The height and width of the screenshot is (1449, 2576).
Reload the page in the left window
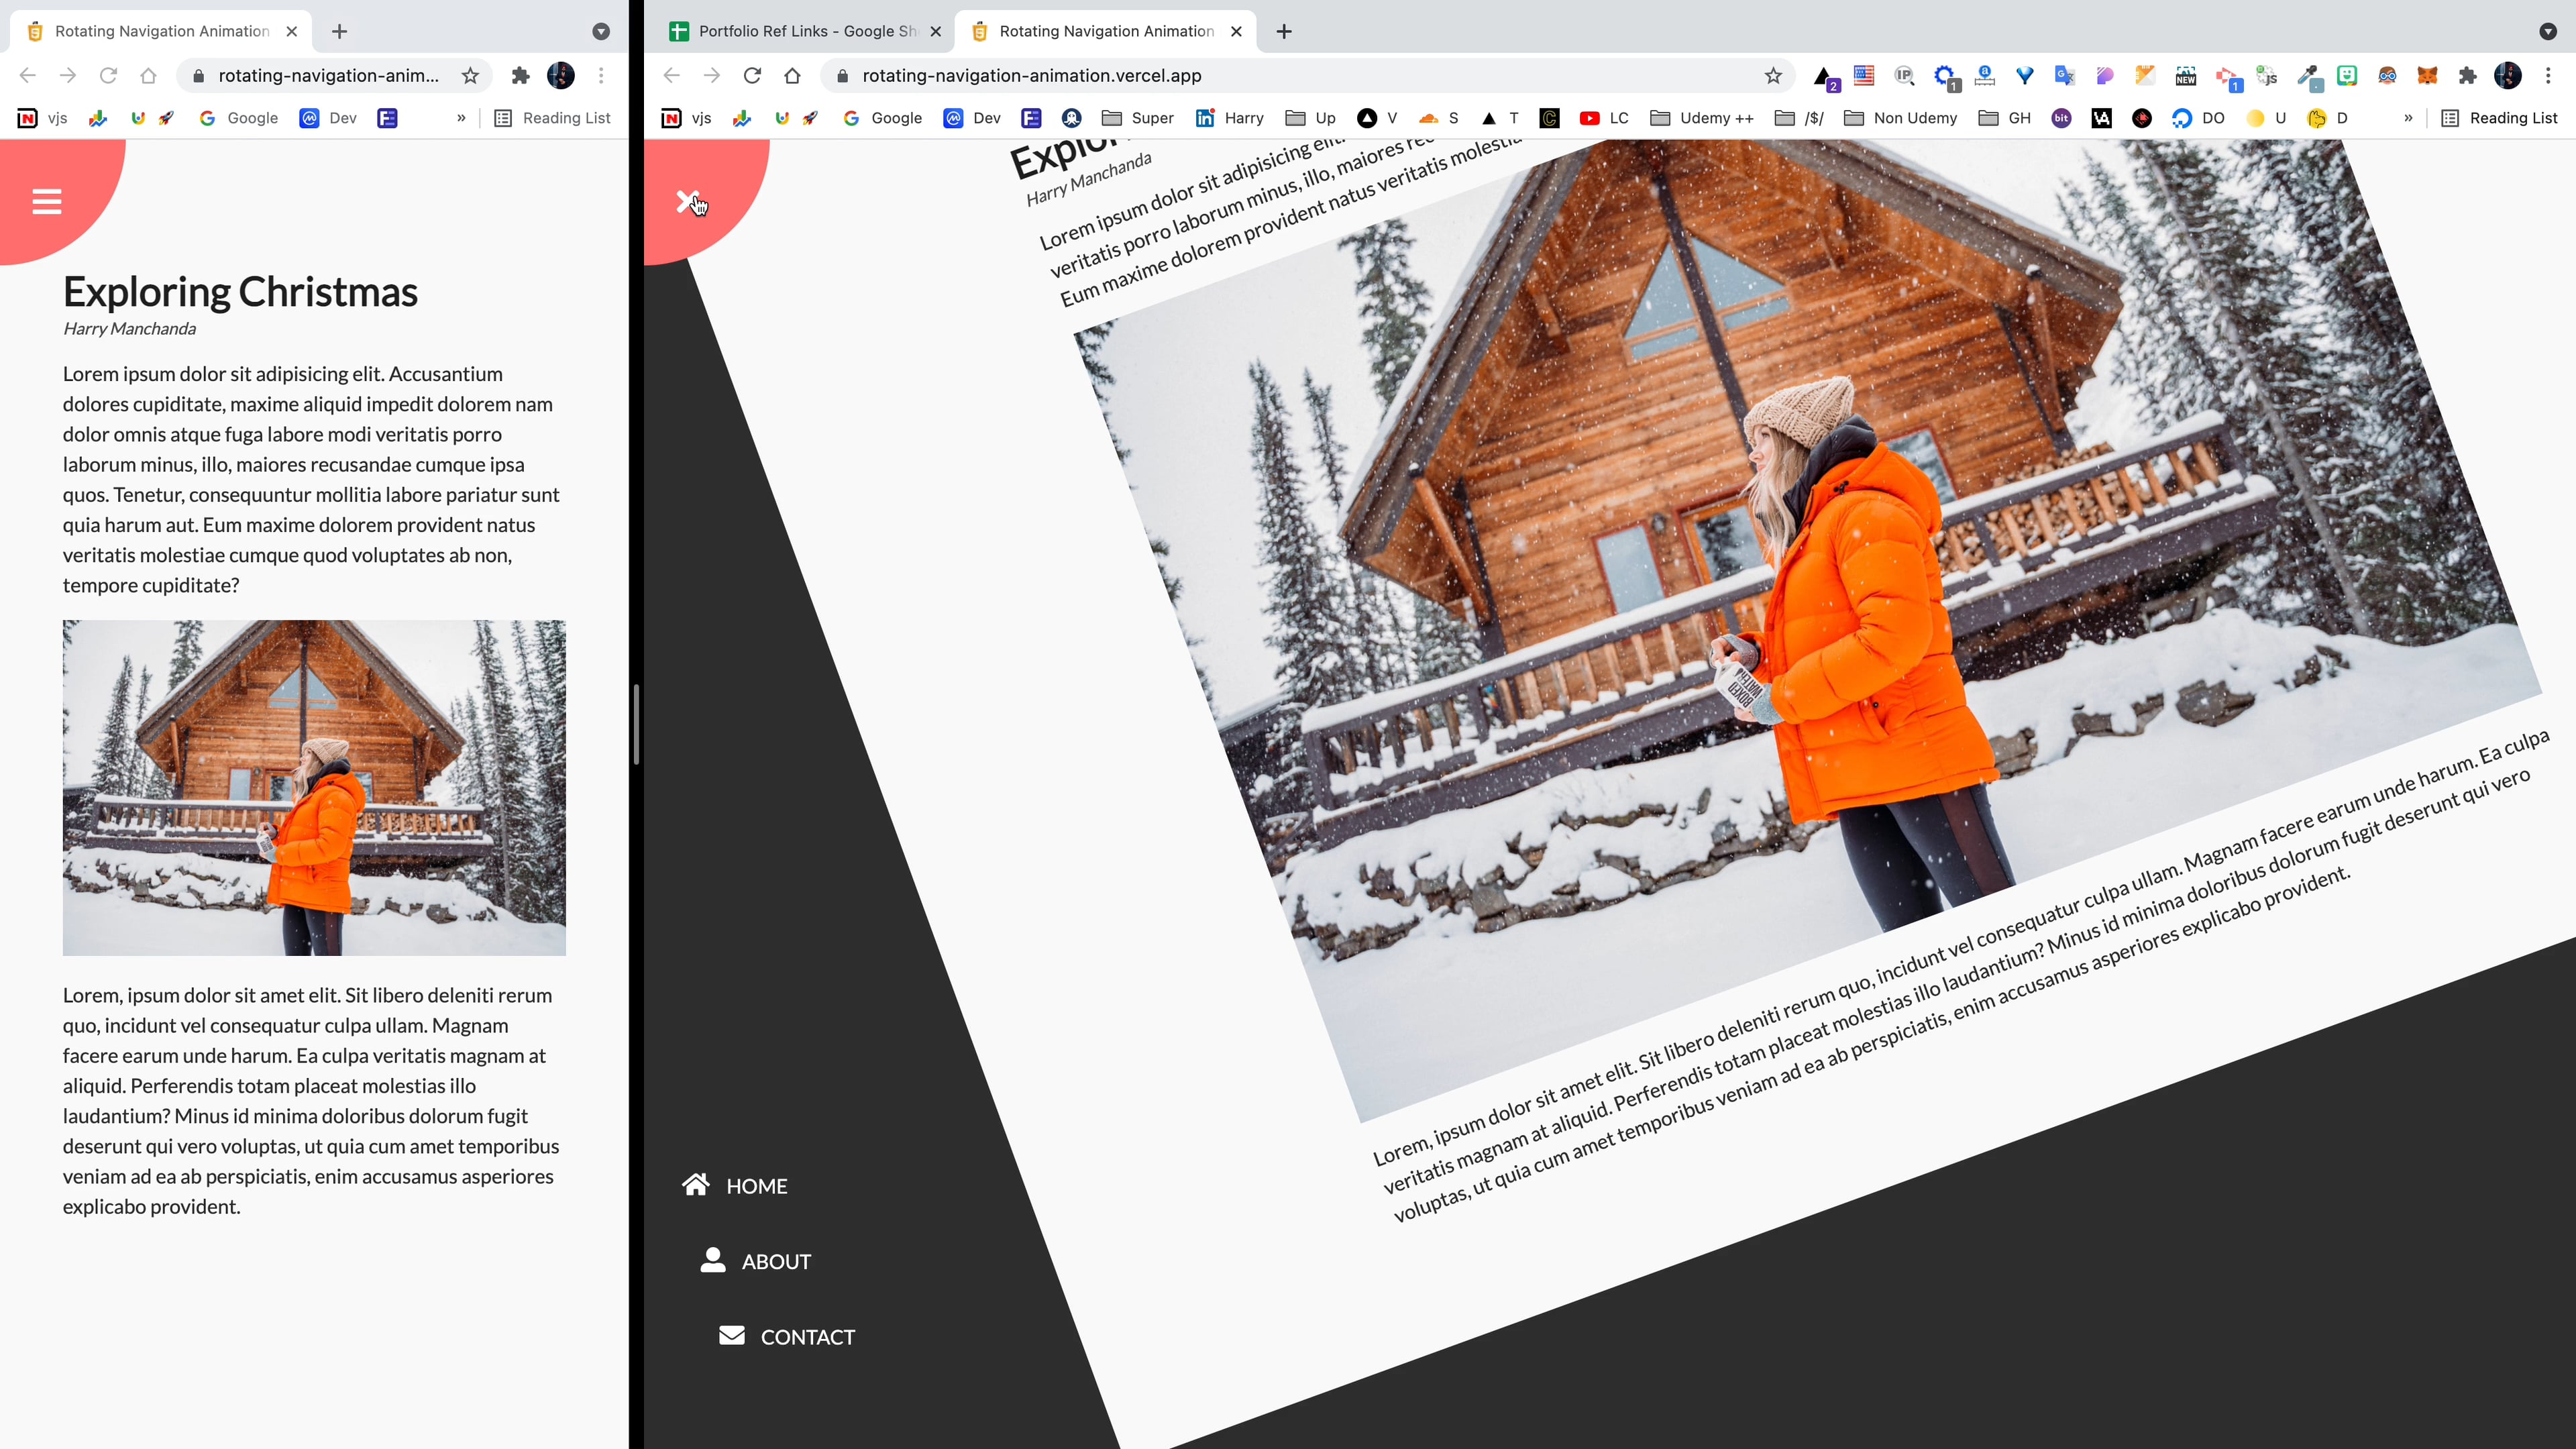[108, 75]
